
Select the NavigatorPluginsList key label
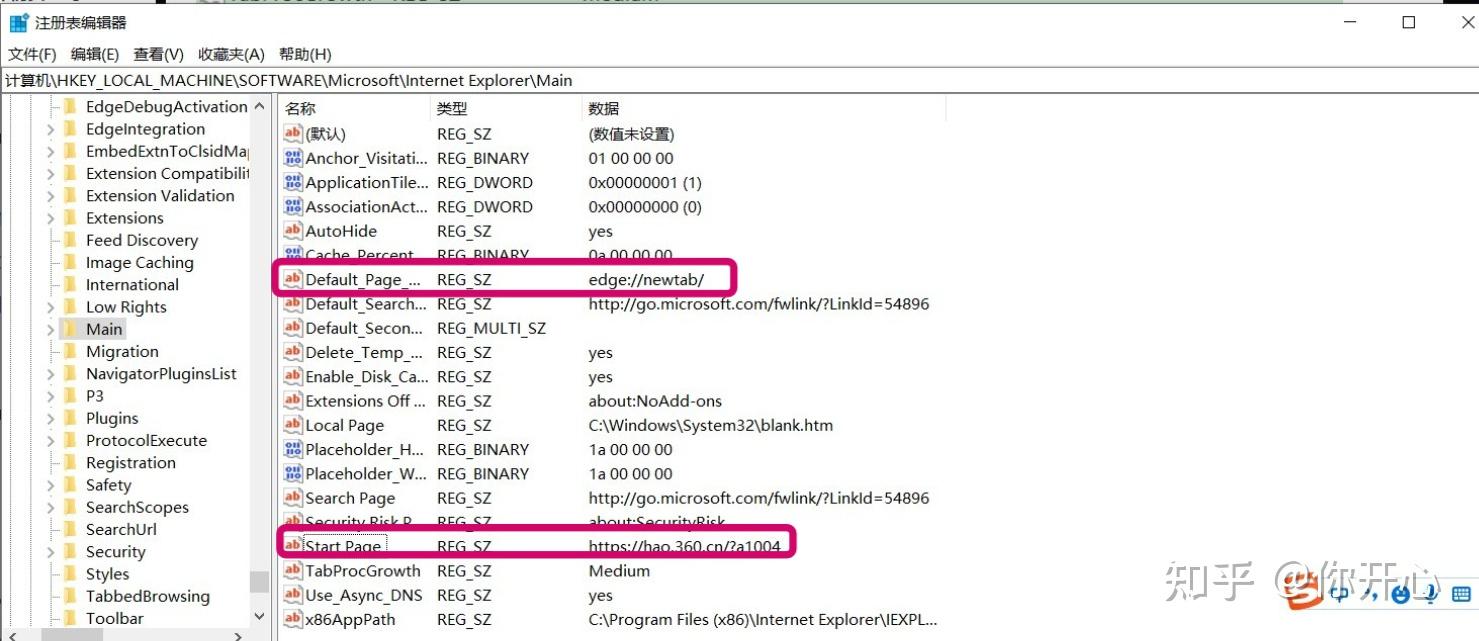[161, 374]
